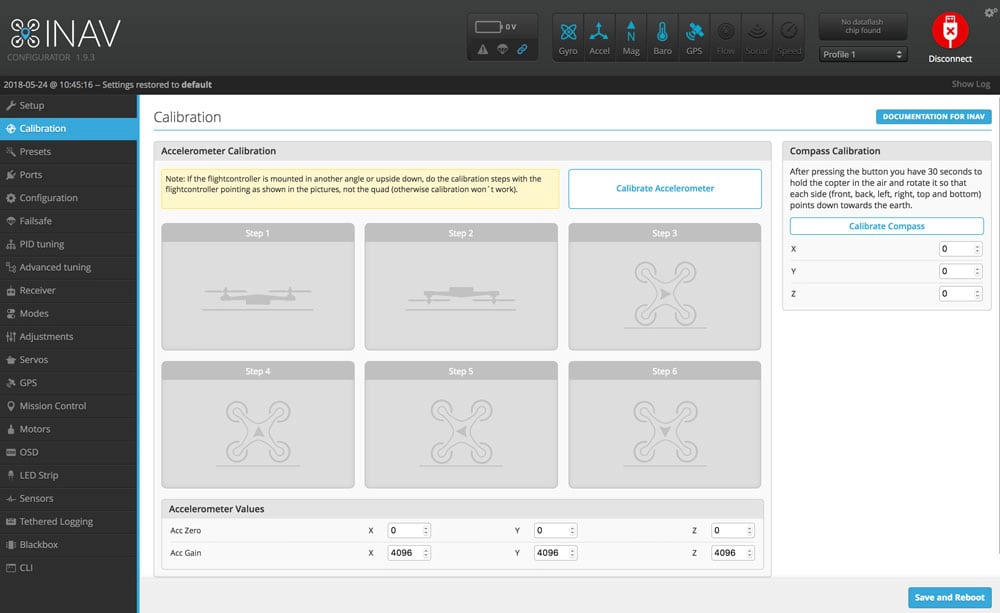Image resolution: width=1000 pixels, height=613 pixels.
Task: Open the Mission Control tab
Action: [x=68, y=406]
